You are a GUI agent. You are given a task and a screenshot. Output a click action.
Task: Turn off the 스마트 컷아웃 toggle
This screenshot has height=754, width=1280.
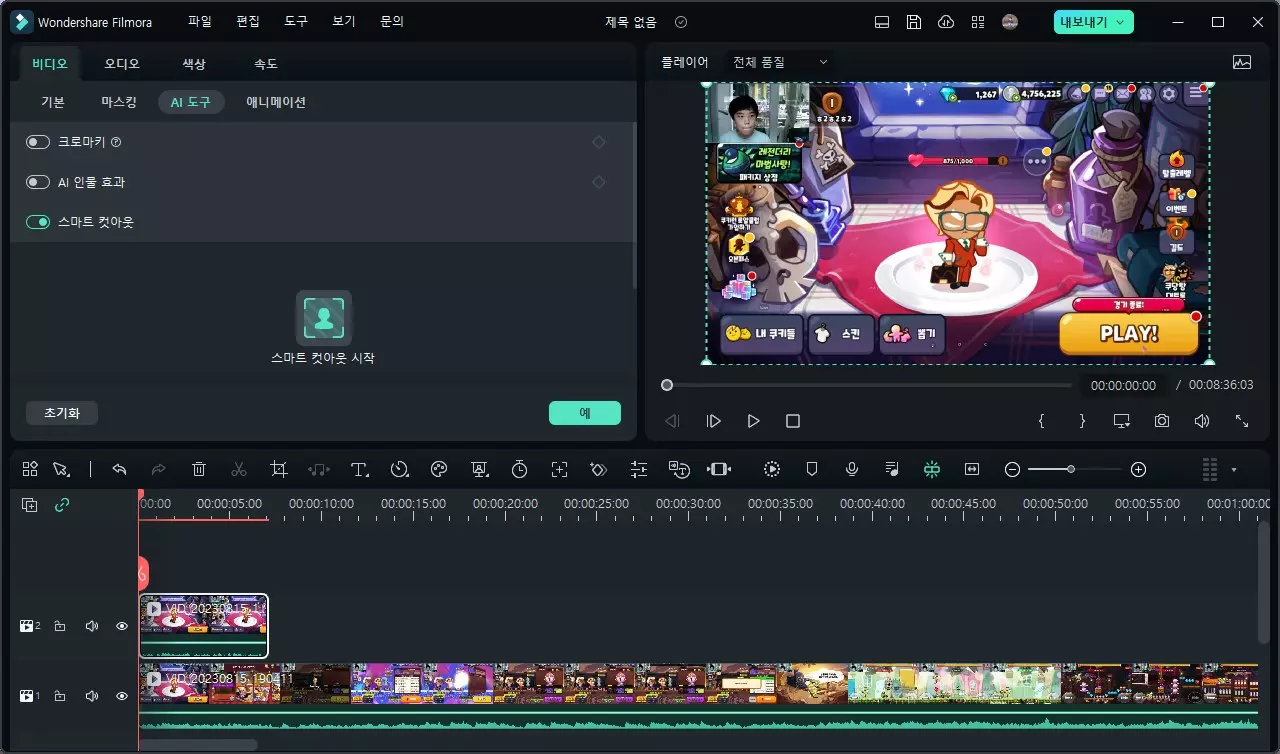coord(38,222)
